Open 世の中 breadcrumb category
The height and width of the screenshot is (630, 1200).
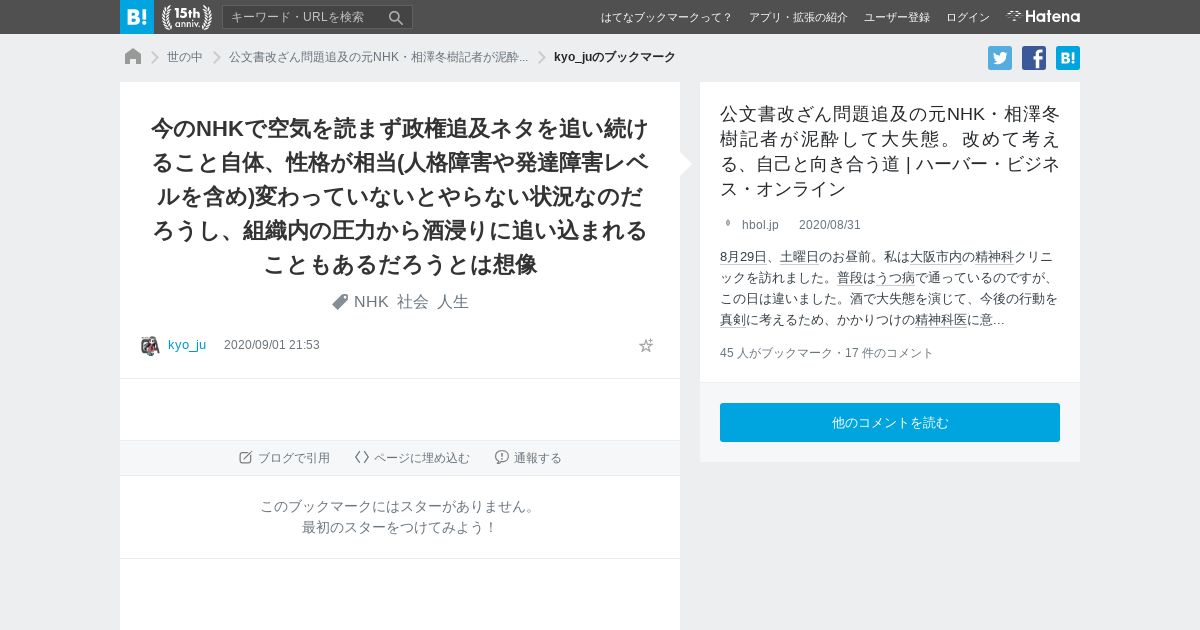[185, 57]
